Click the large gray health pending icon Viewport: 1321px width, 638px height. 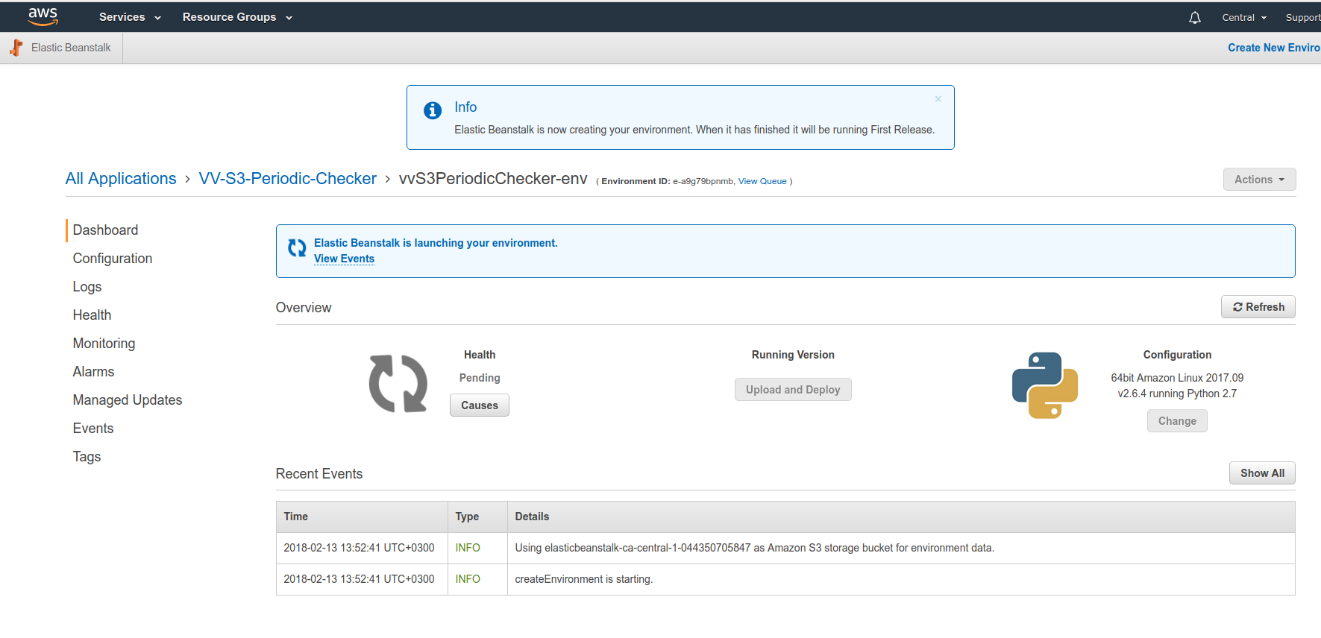(398, 383)
